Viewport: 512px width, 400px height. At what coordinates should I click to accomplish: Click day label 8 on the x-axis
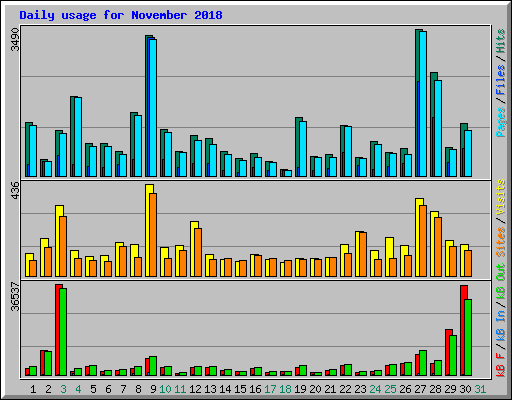tap(138, 389)
